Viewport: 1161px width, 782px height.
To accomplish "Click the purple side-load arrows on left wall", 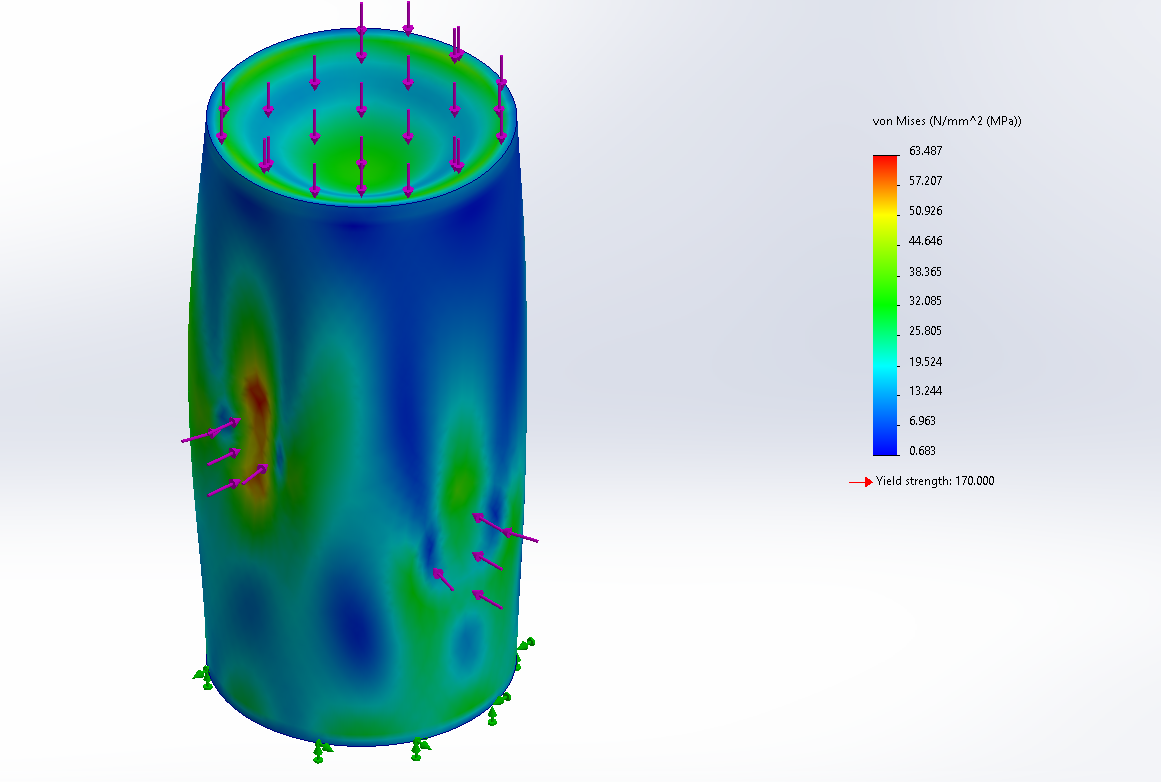I will [x=225, y=457].
